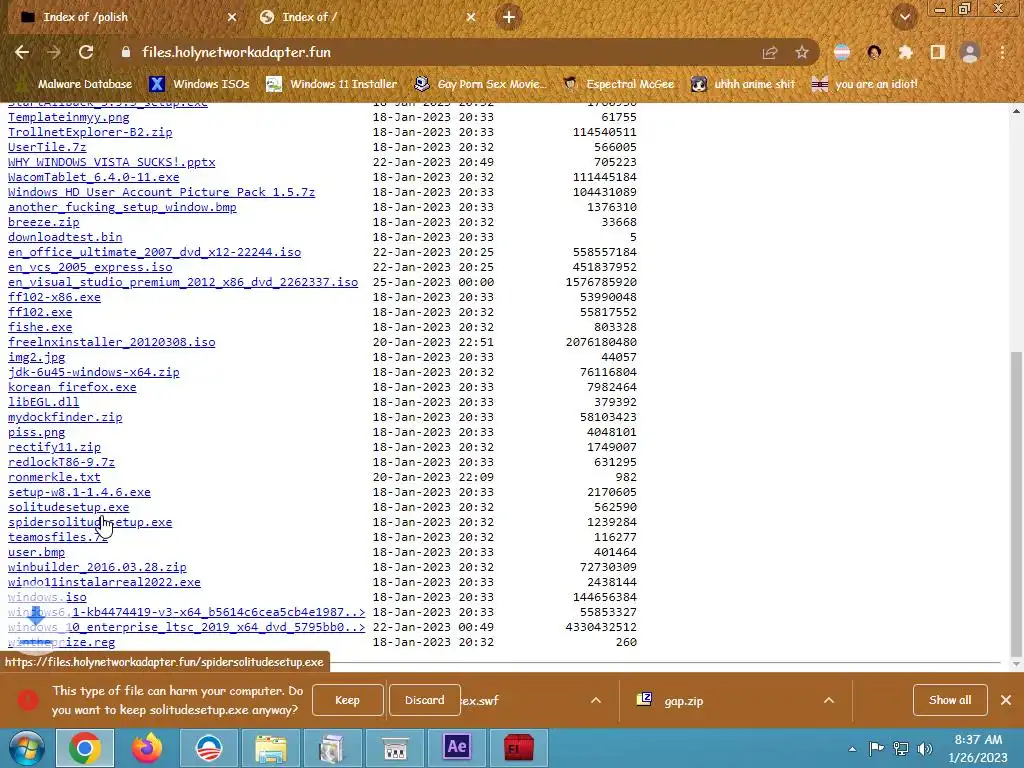Switch to the Index of /polish tab
Image resolution: width=1024 pixels, height=768 pixels.
click(125, 18)
